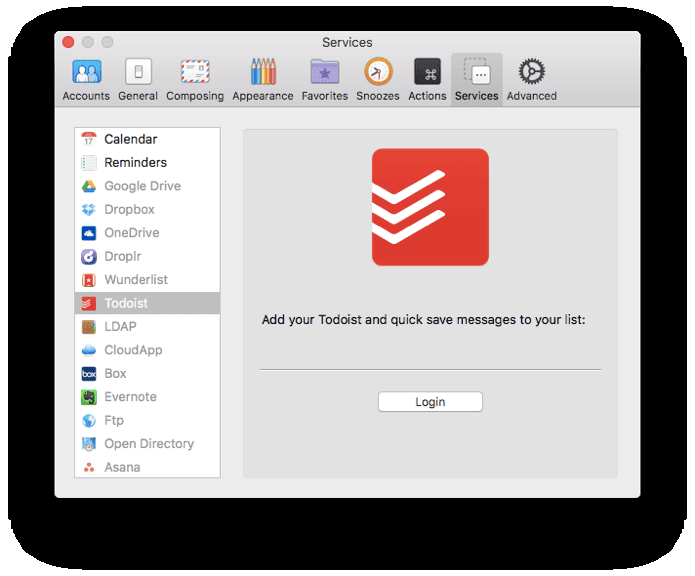Click the Open Directory icon
Image resolution: width=695 pixels, height=576 pixels.
click(89, 444)
